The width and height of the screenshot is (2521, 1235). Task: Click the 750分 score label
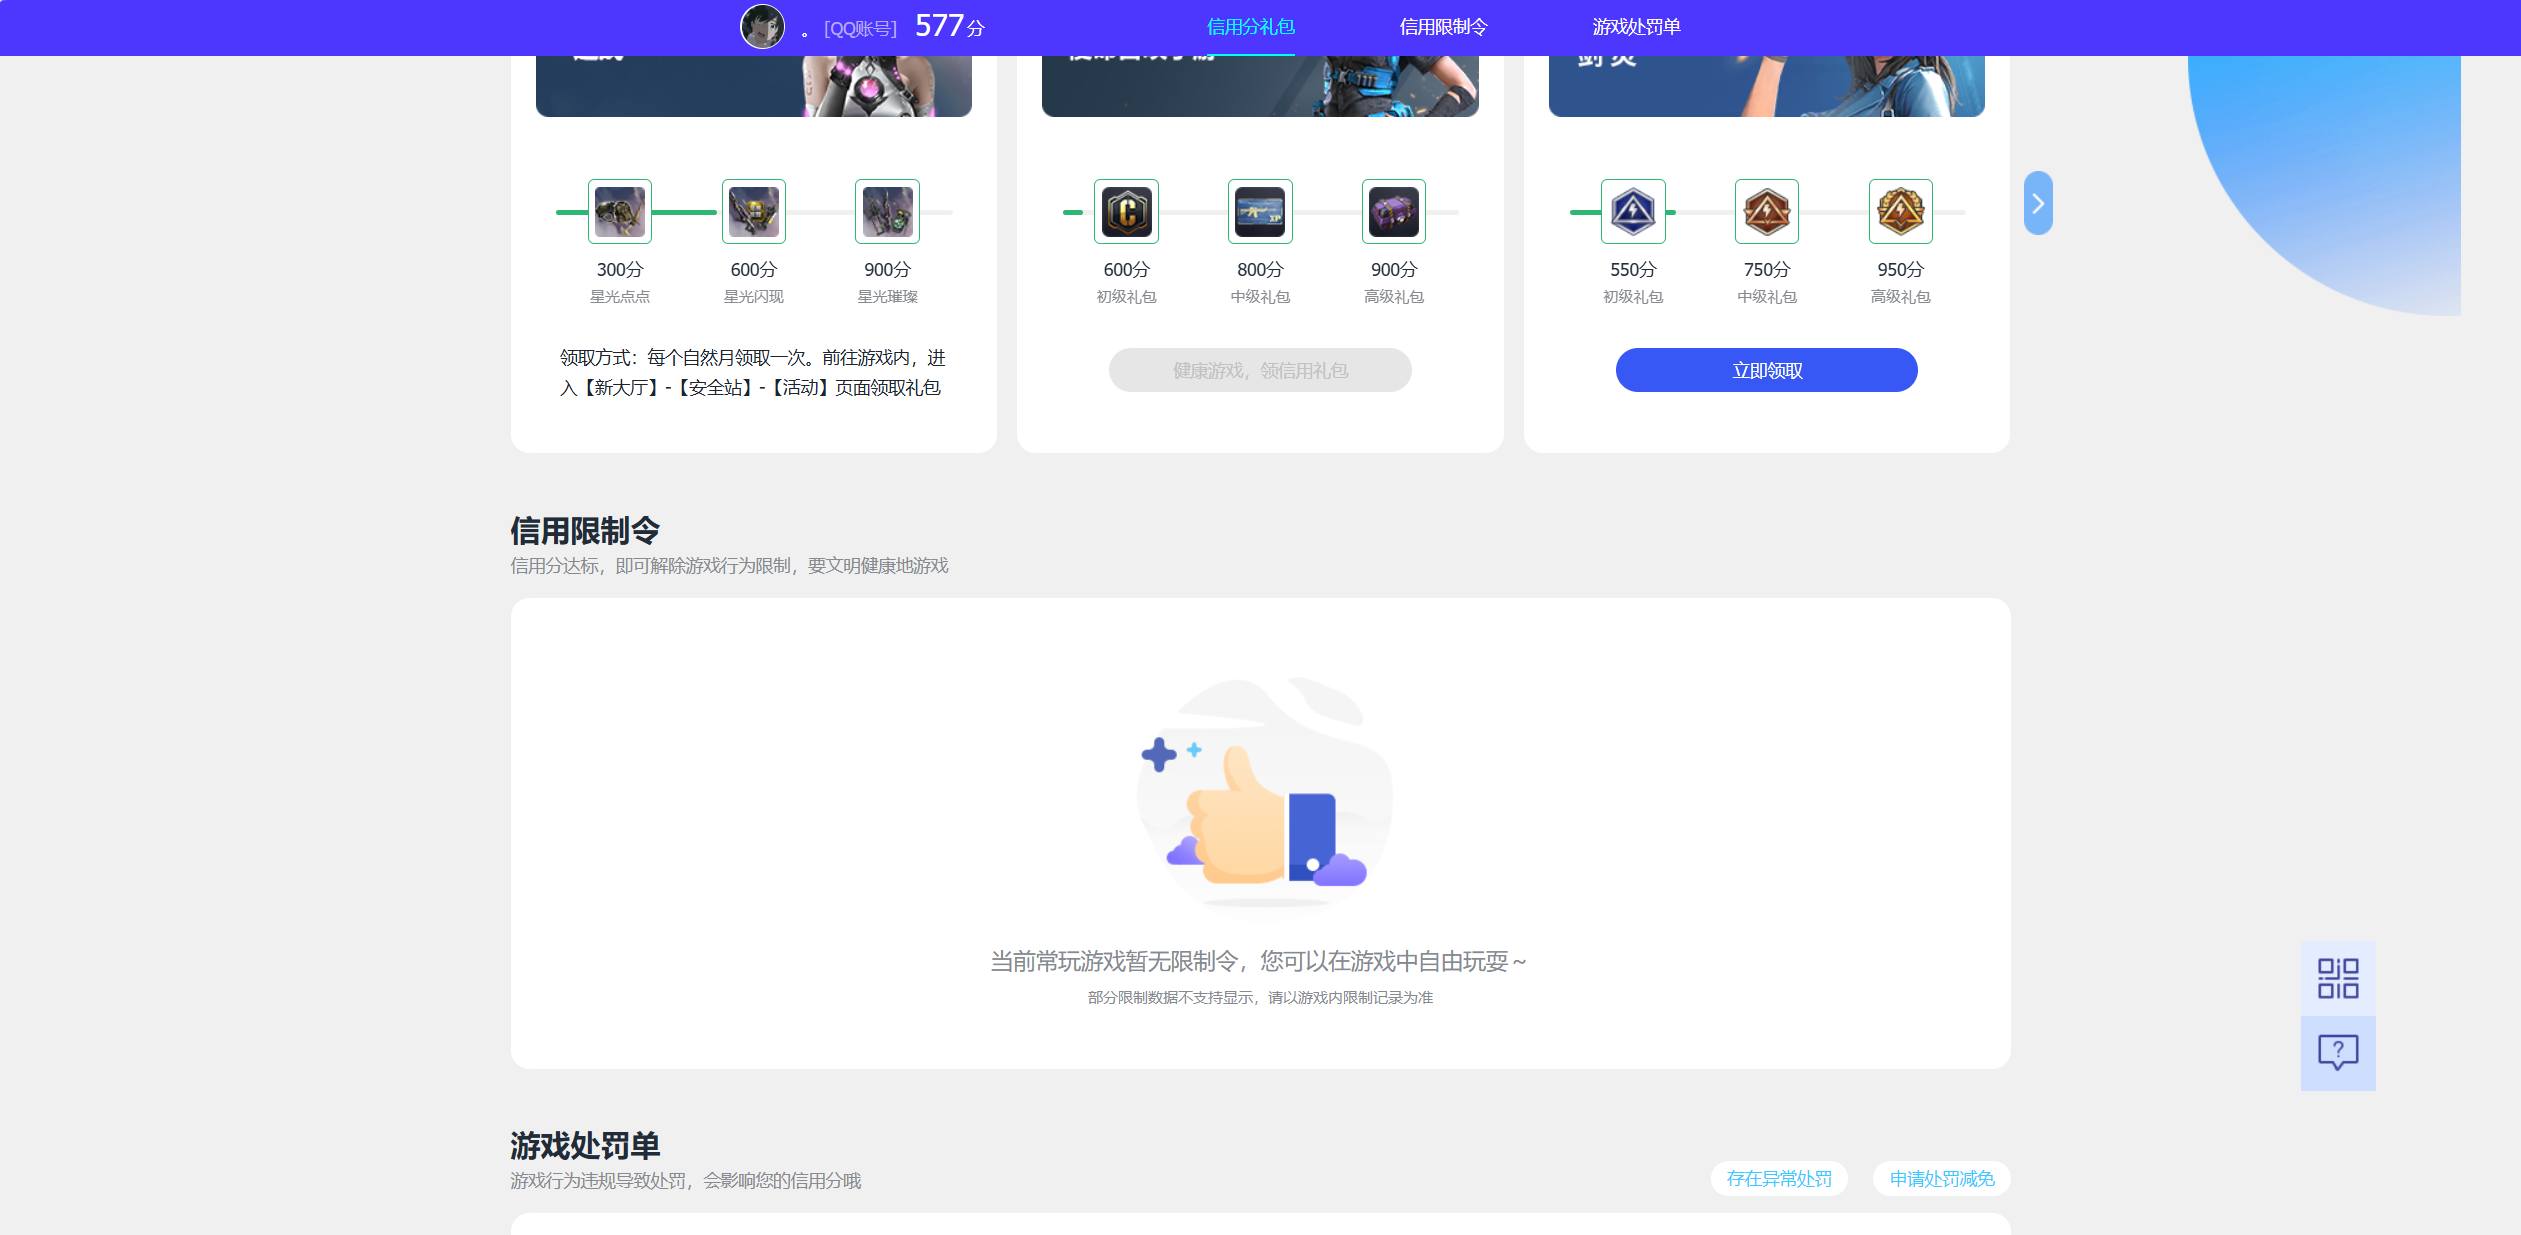[1767, 270]
